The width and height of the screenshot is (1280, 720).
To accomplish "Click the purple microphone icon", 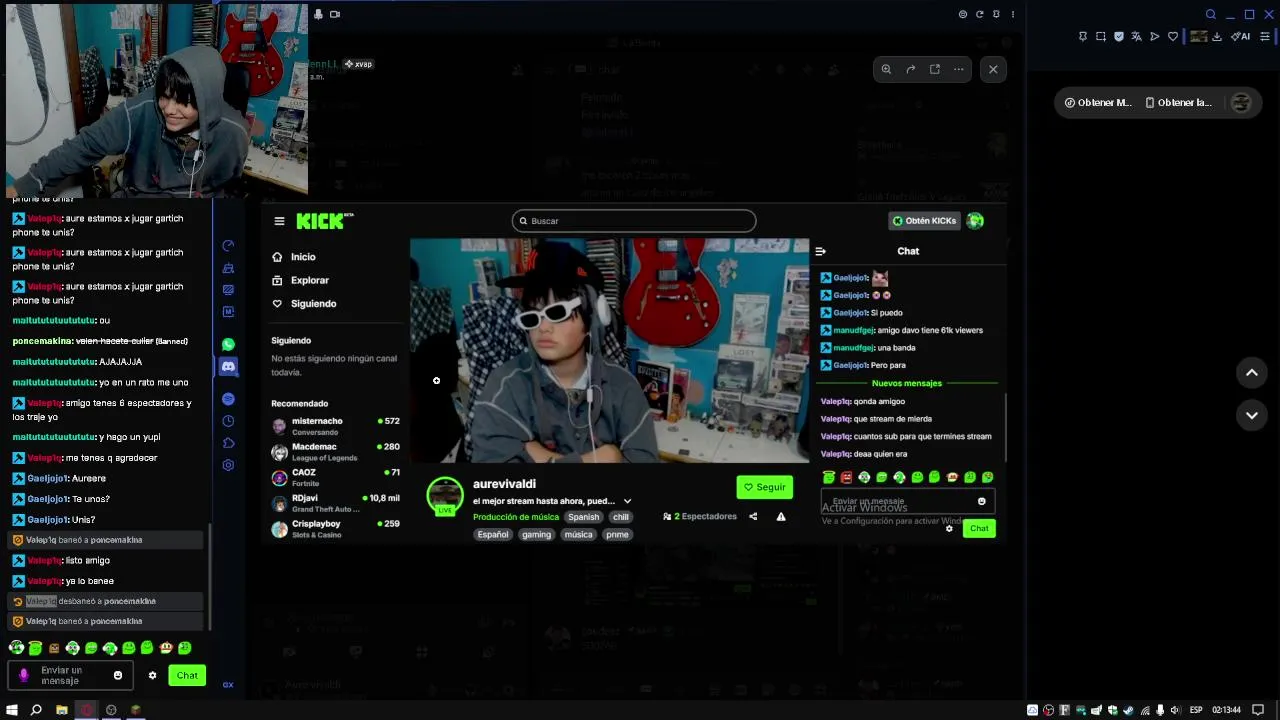I will [x=24, y=675].
